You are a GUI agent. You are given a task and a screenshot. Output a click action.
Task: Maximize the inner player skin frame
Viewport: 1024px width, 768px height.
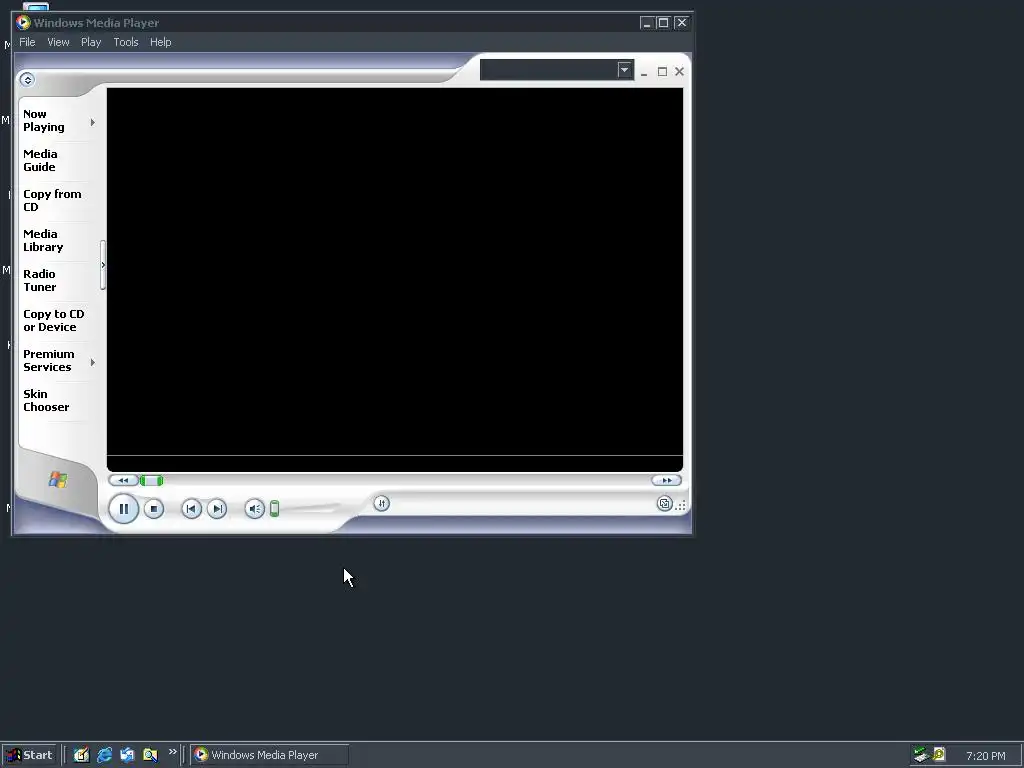point(662,72)
